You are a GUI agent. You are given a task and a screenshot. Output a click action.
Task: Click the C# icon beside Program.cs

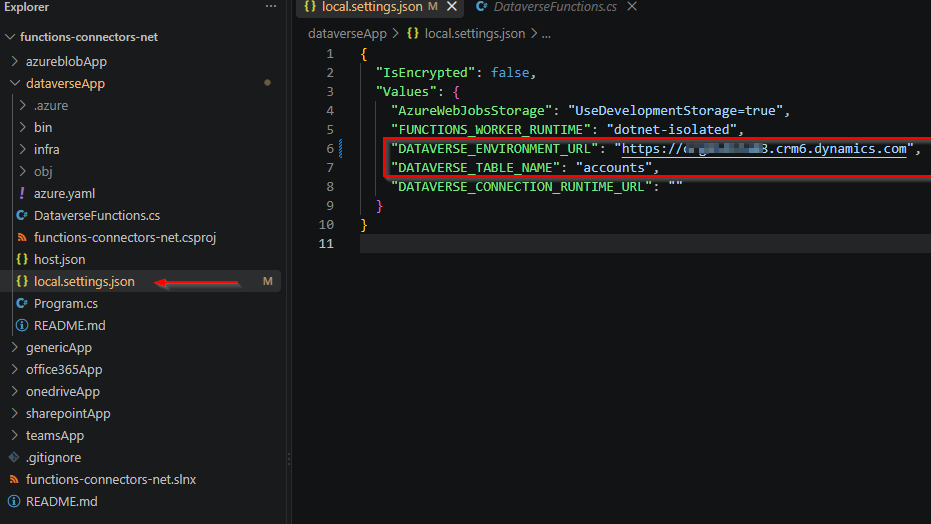click(x=22, y=303)
